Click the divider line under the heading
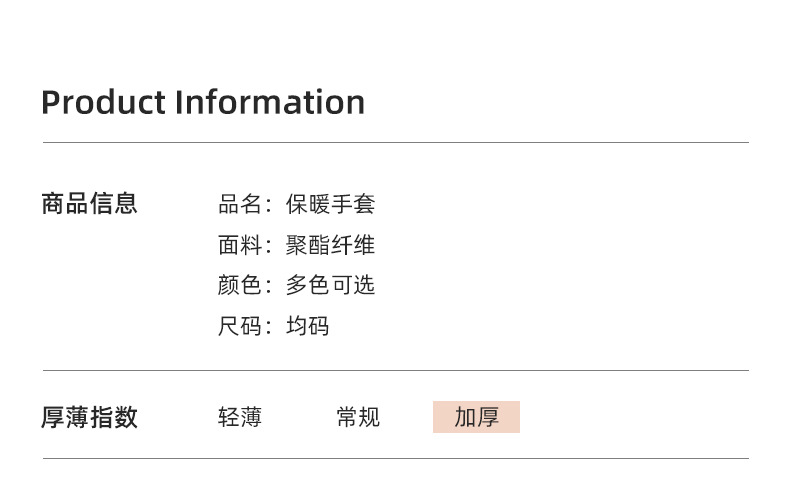790x501 pixels. pos(396,143)
